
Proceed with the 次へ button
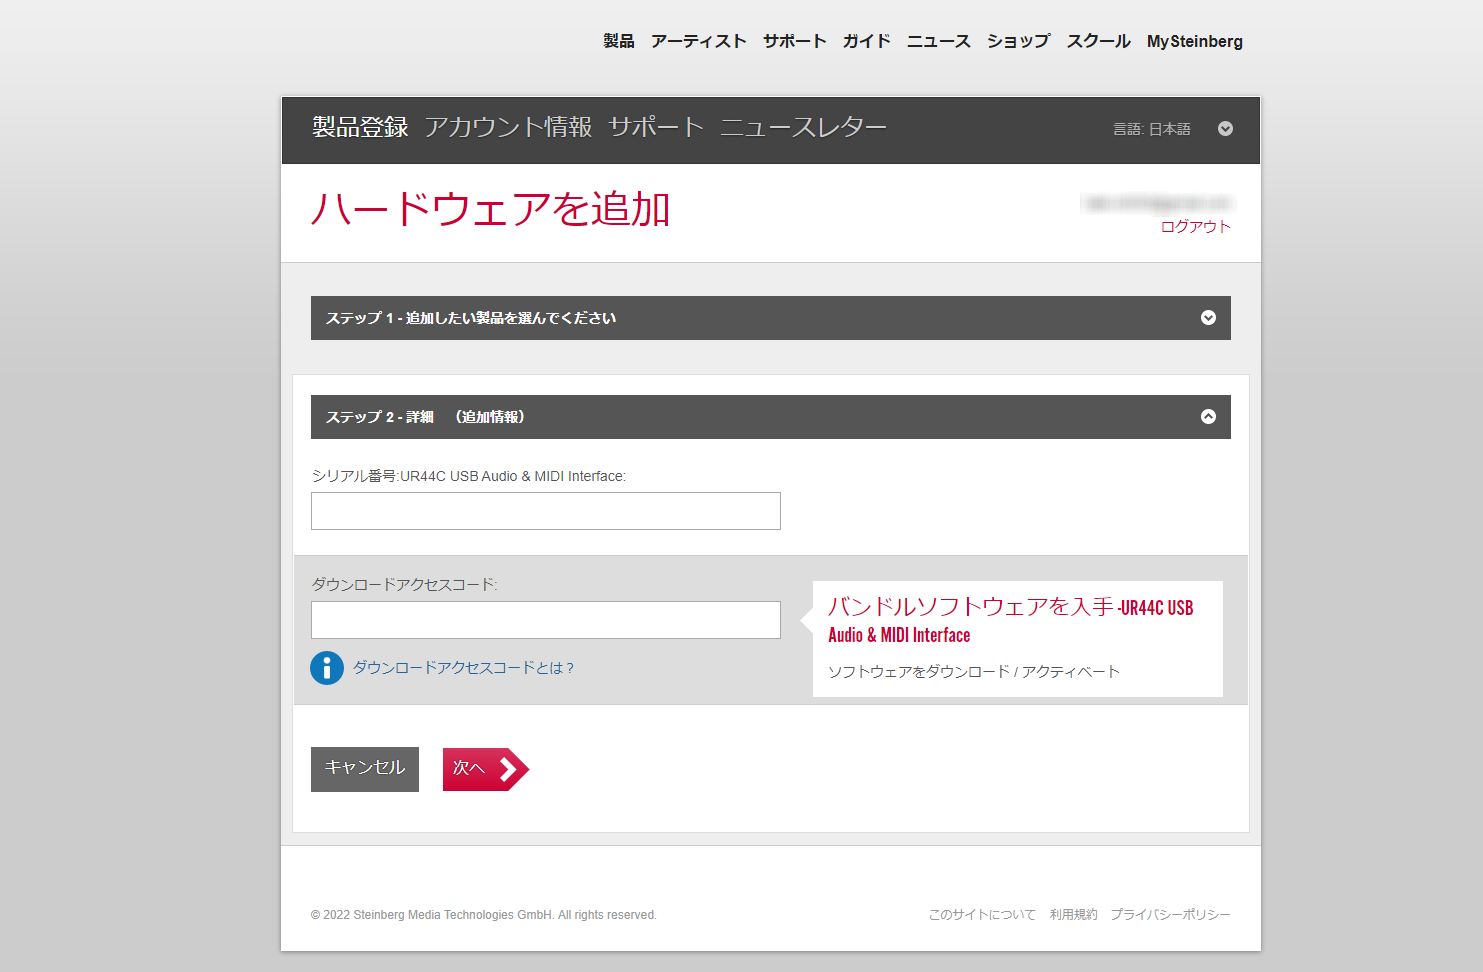pos(485,769)
